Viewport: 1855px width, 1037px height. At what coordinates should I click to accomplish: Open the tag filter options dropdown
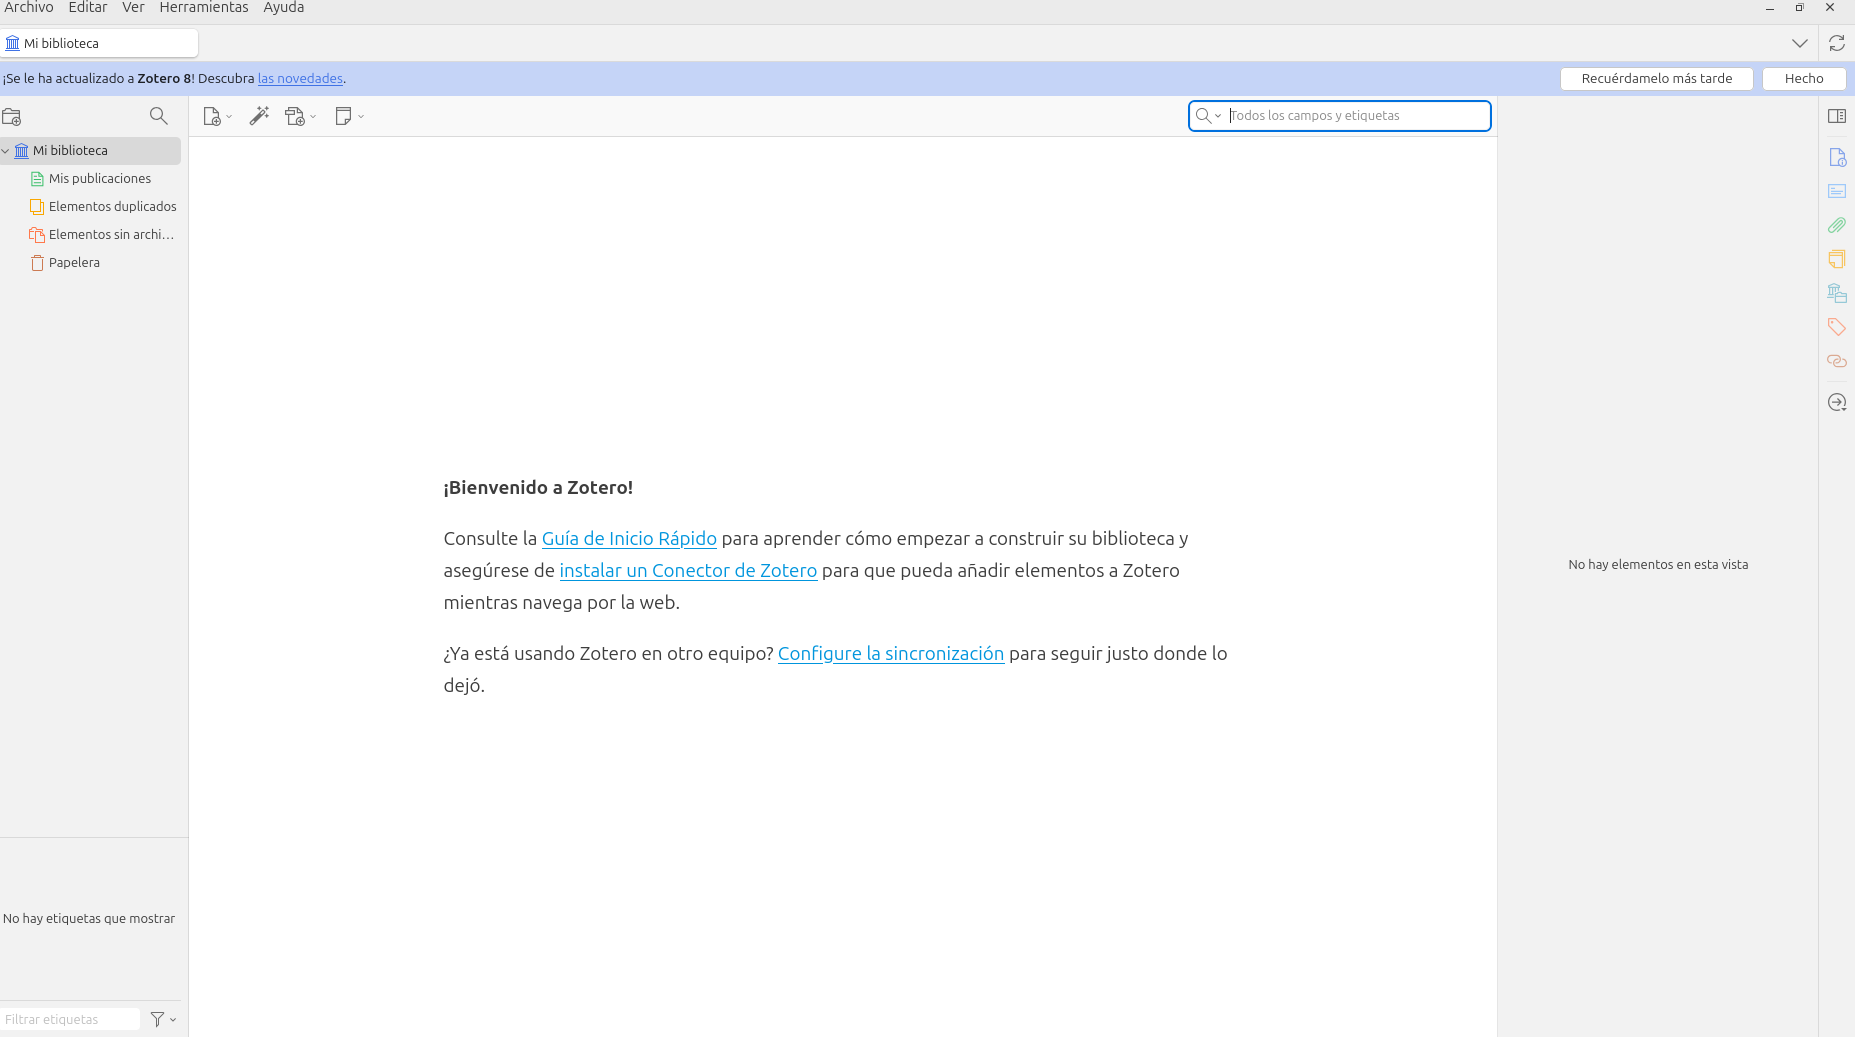[x=163, y=1019]
